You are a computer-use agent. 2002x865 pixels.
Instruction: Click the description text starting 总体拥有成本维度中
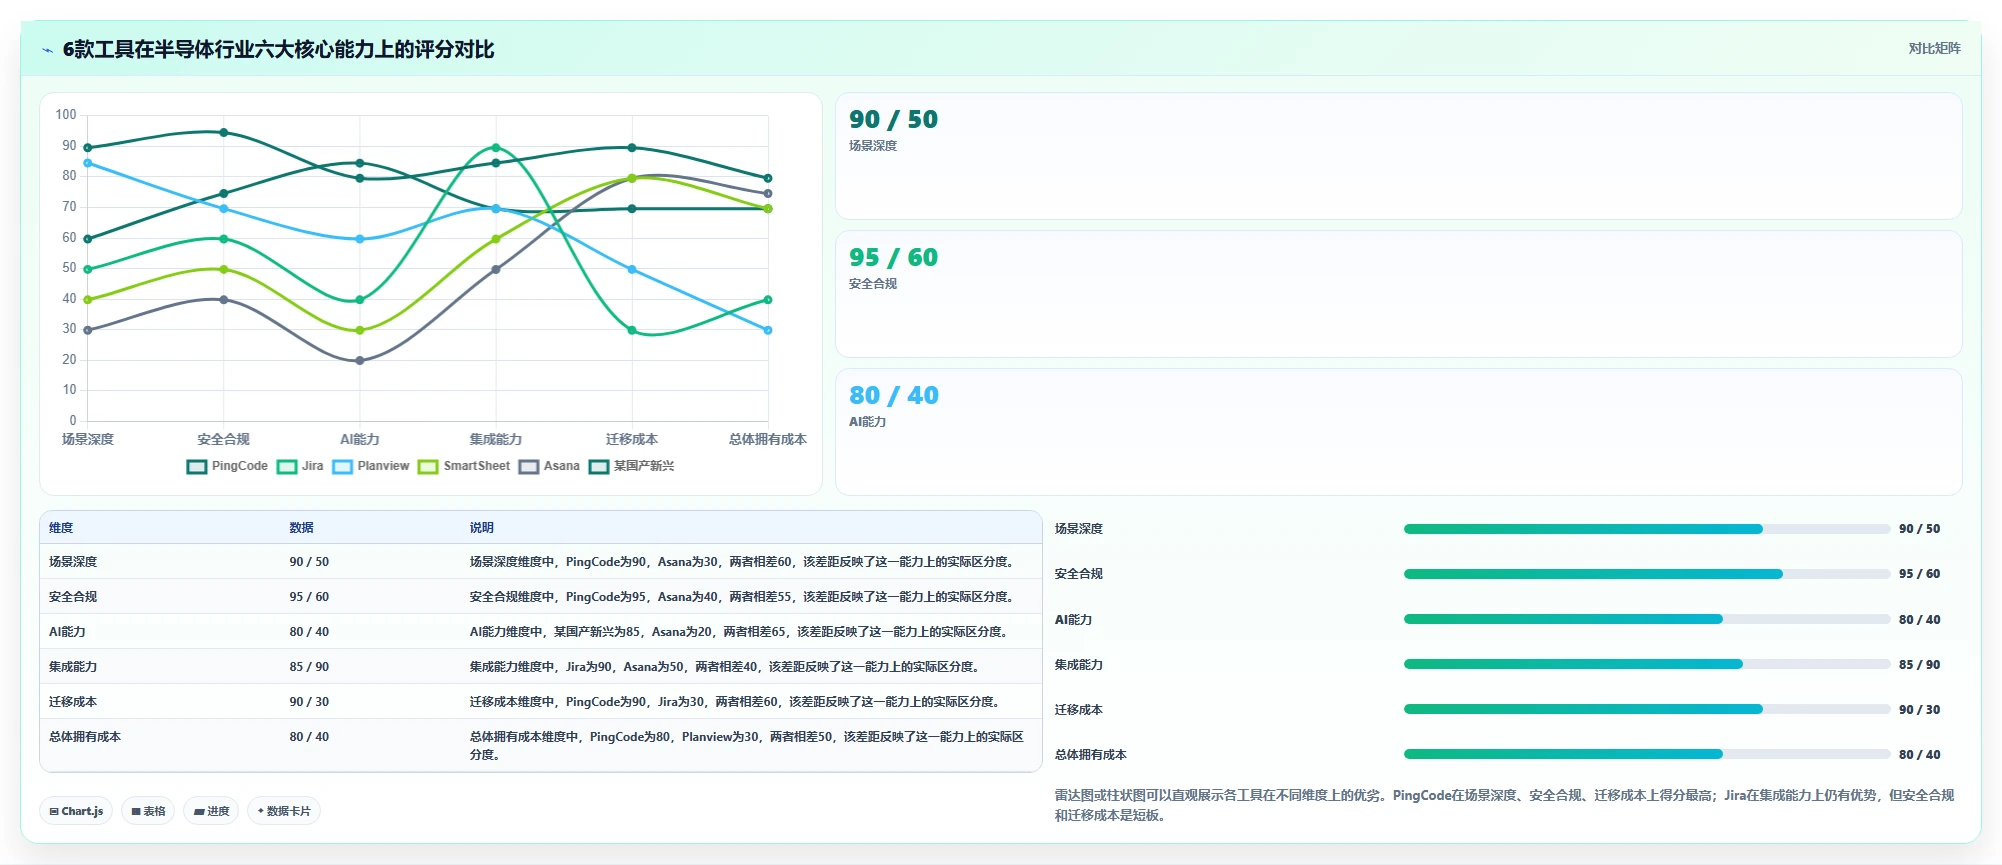[747, 746]
